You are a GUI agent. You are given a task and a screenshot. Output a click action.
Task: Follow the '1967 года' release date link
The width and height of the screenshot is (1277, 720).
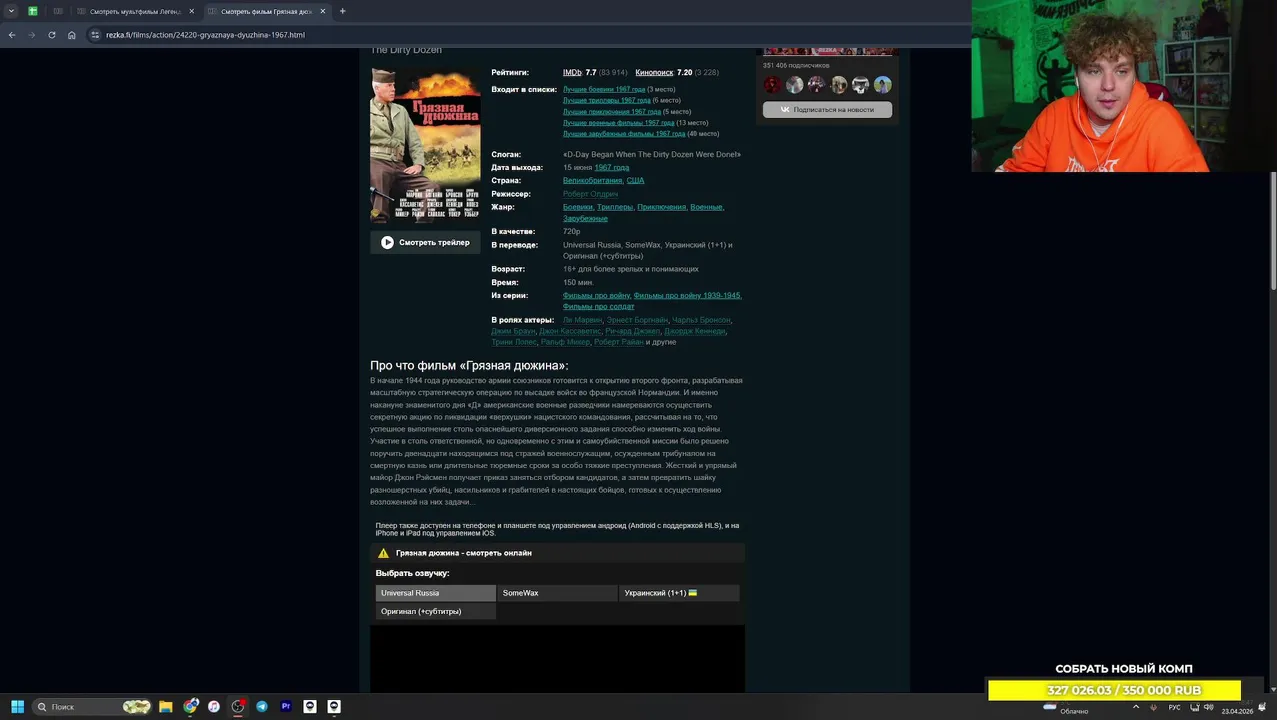(x=612, y=167)
